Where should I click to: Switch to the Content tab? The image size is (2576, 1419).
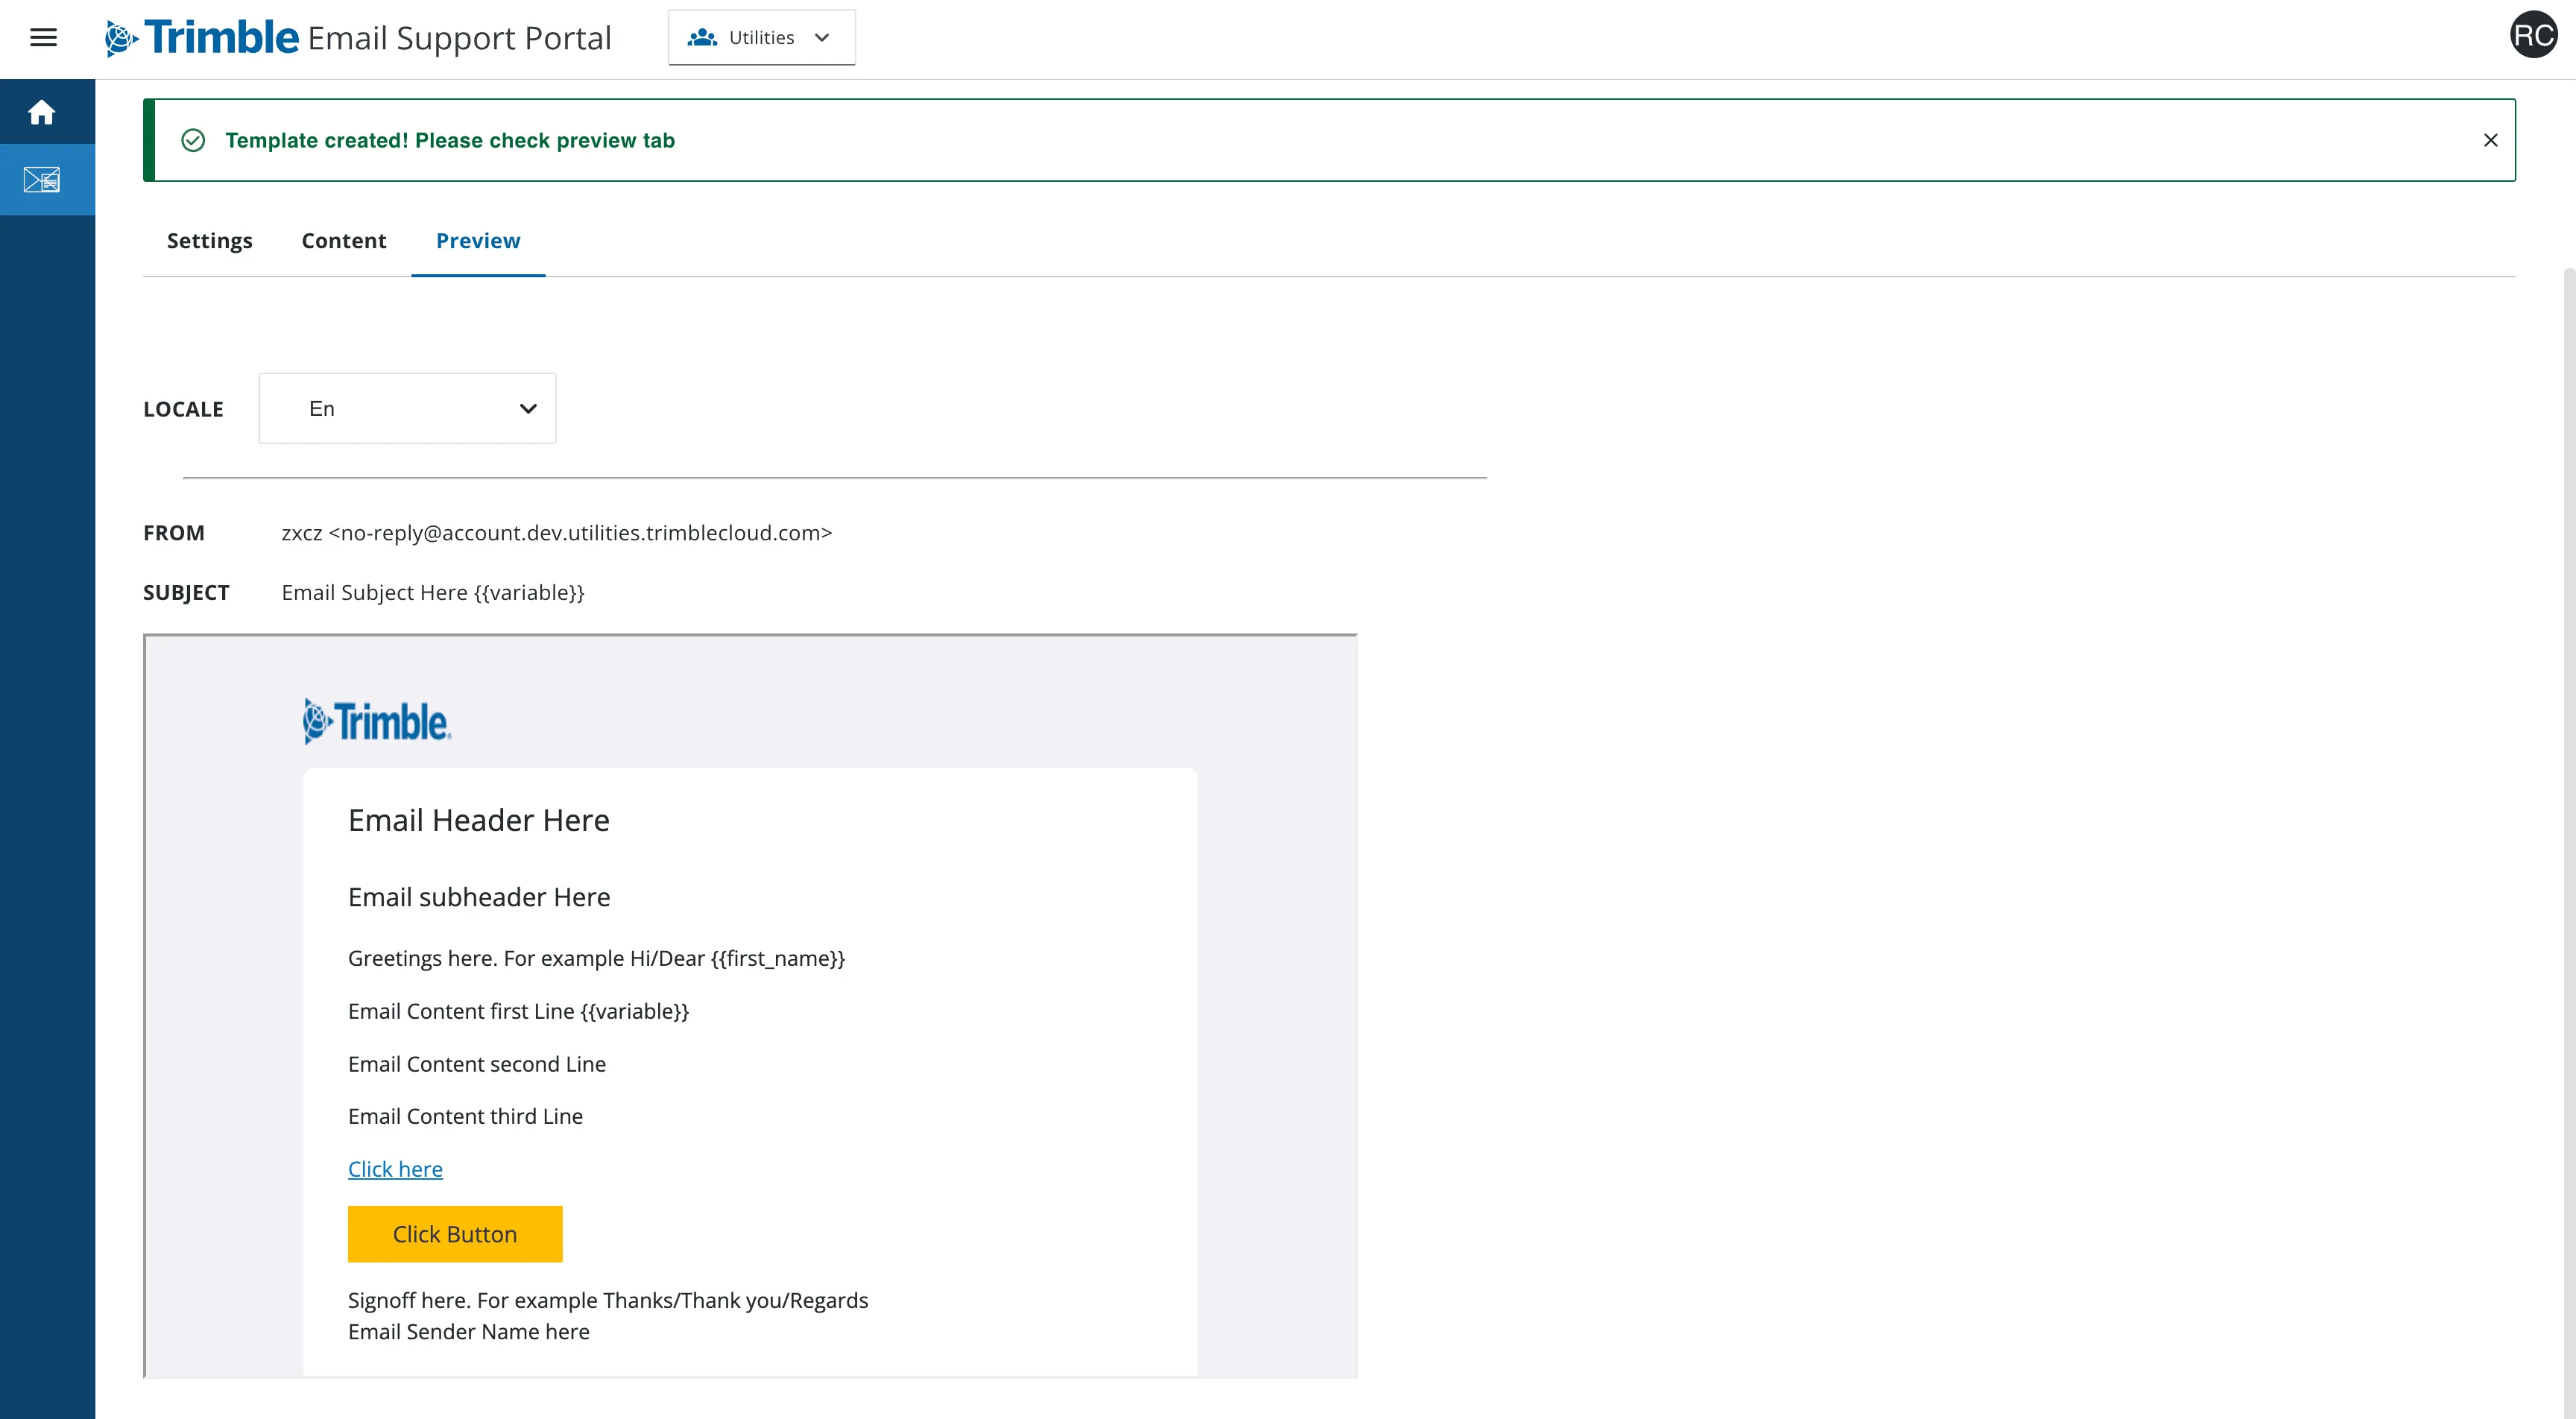pos(343,241)
